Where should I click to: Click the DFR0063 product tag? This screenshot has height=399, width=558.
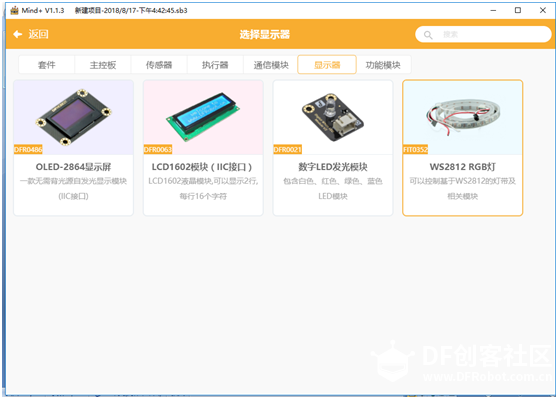tap(158, 149)
